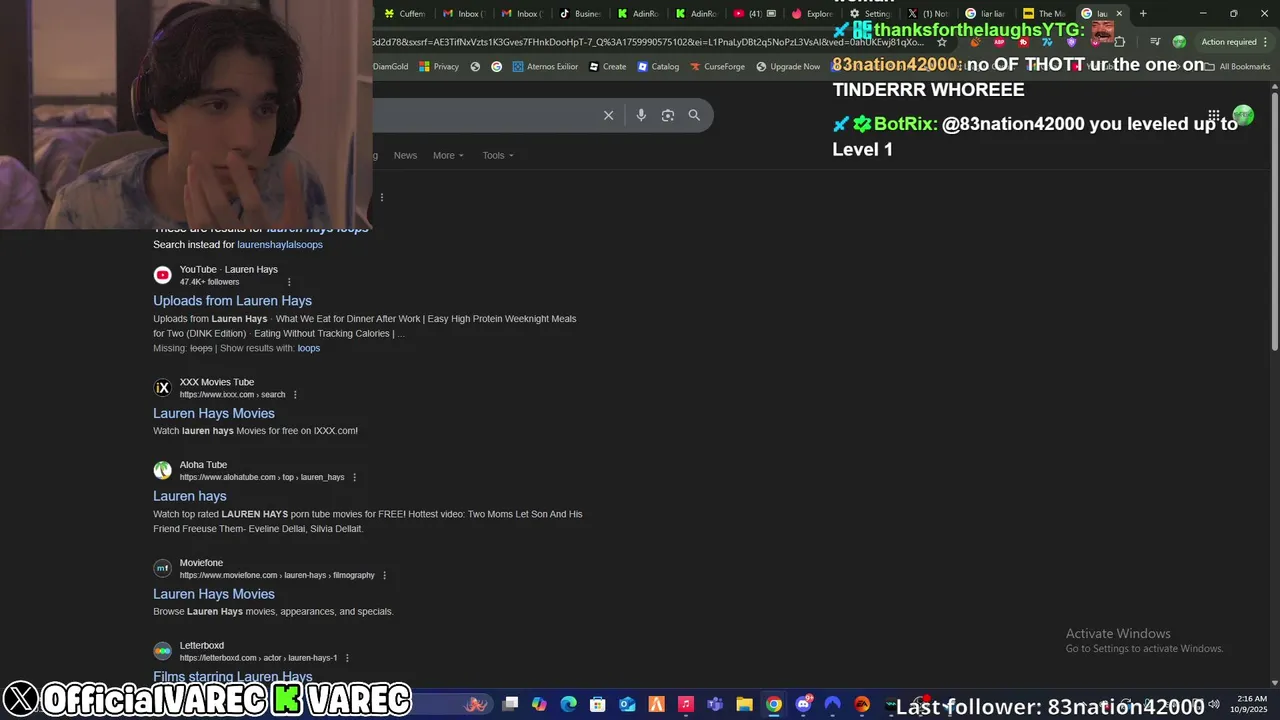Open options for the Moviefone result
The width and height of the screenshot is (1280, 720).
pyautogui.click(x=384, y=576)
